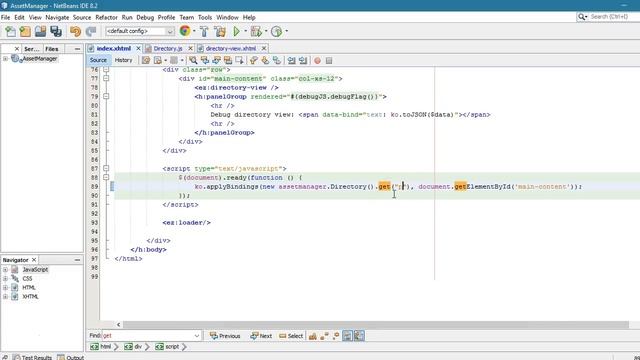This screenshot has width=640, height=360.
Task: Toggle Highlight Results in find bar
Action: click(347, 336)
